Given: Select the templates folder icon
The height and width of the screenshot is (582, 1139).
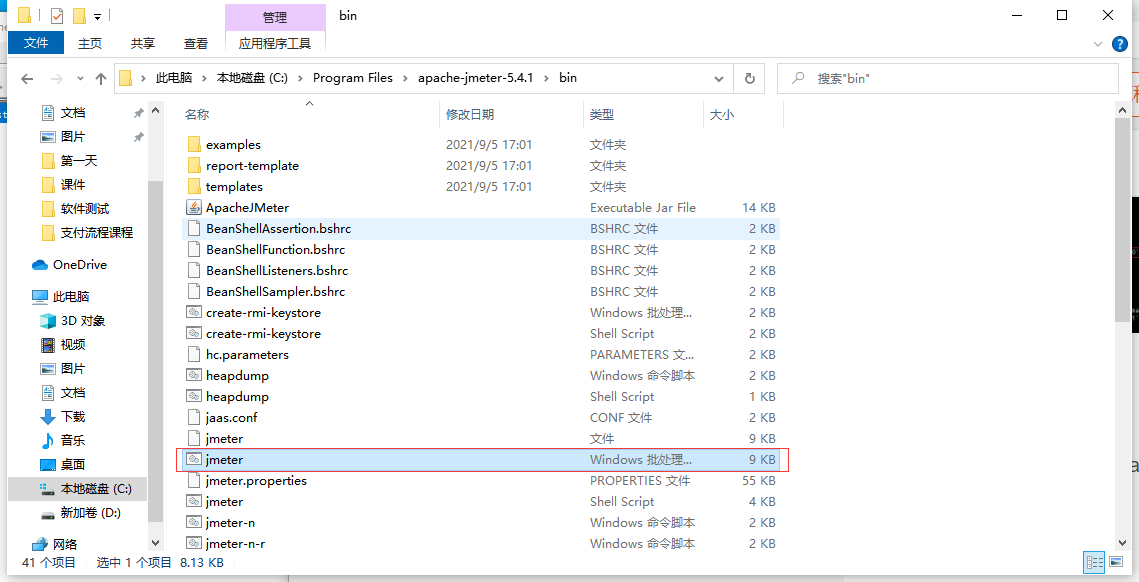Looking at the screenshot, I should pos(193,187).
